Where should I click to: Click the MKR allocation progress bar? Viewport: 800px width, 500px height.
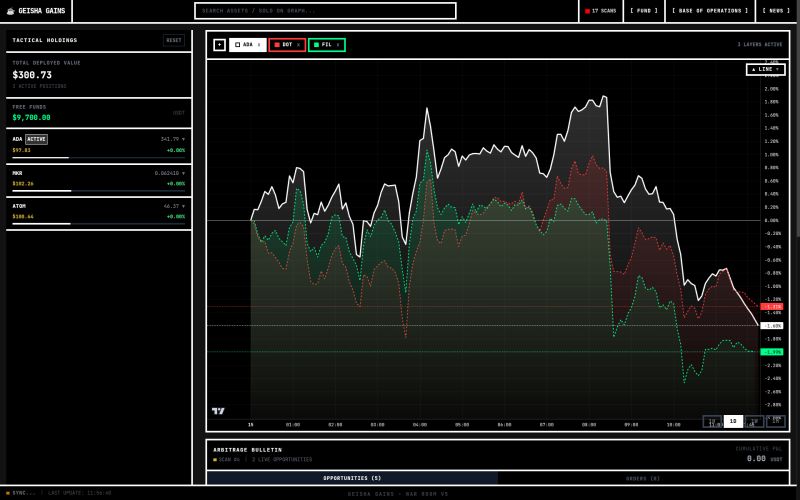tap(98, 191)
